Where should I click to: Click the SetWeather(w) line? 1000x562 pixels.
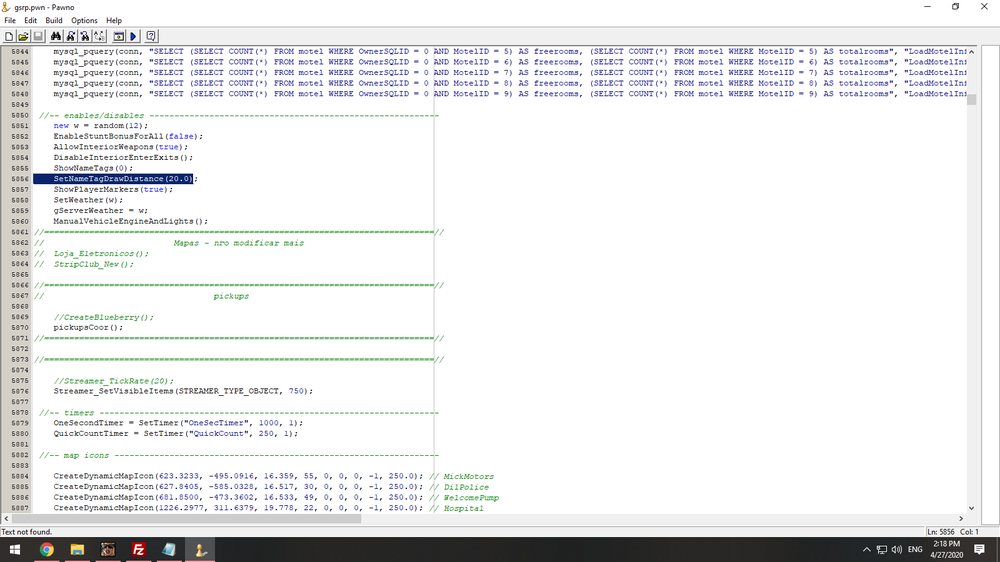[88, 200]
